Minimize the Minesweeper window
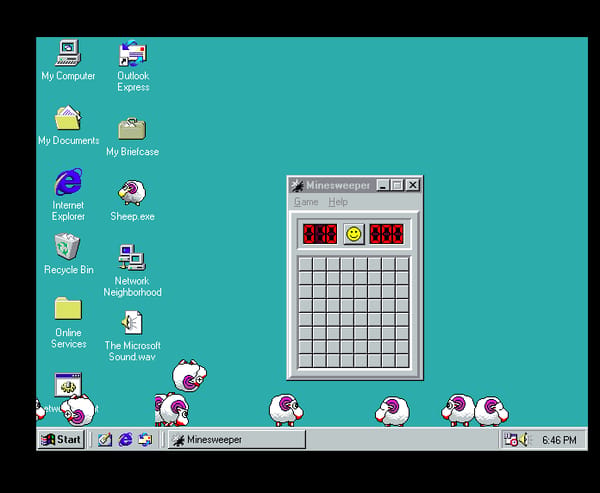This screenshot has width=600, height=493. tap(383, 185)
